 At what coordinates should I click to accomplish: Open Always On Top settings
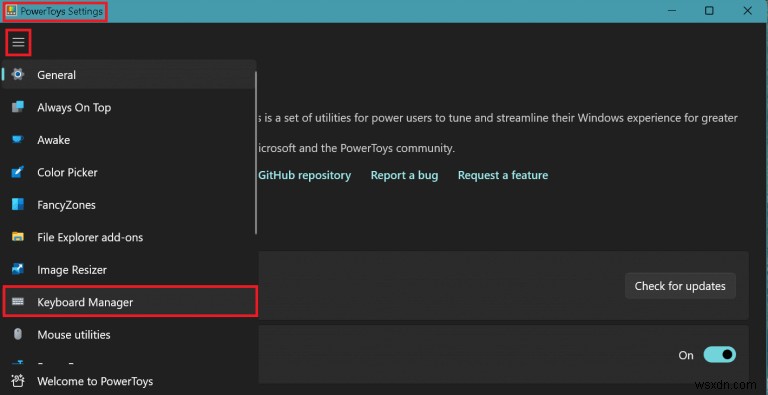tap(129, 107)
